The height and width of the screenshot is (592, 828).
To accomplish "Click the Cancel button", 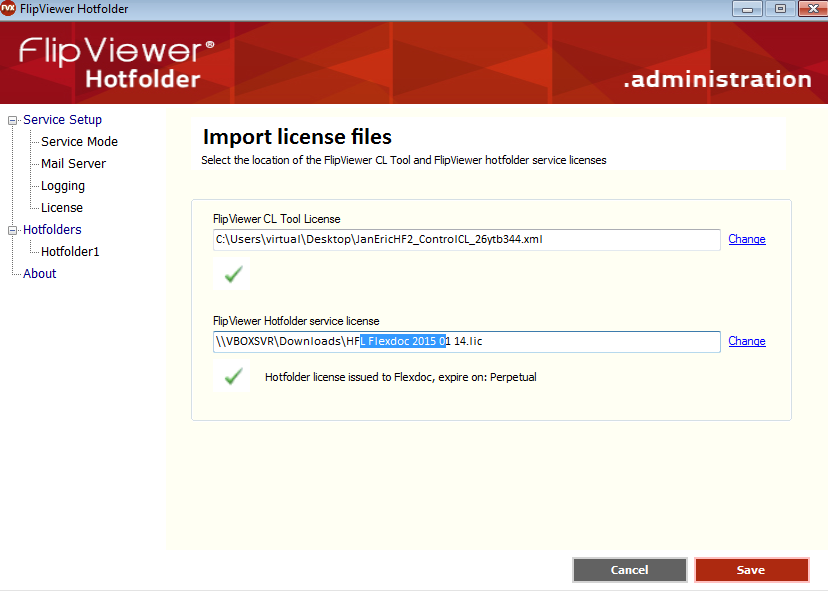I will pos(629,570).
